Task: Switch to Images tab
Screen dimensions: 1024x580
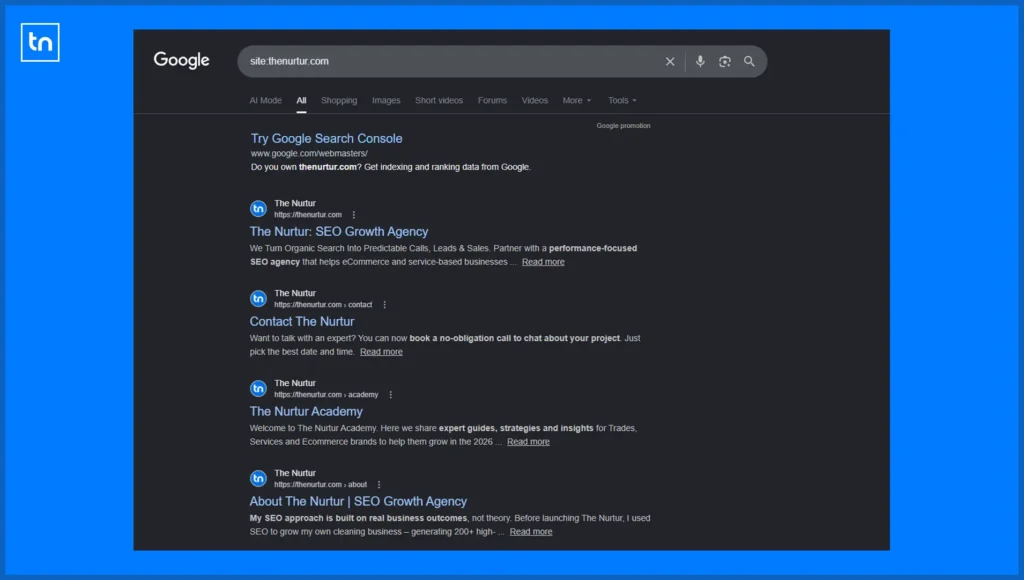Action: (386, 101)
